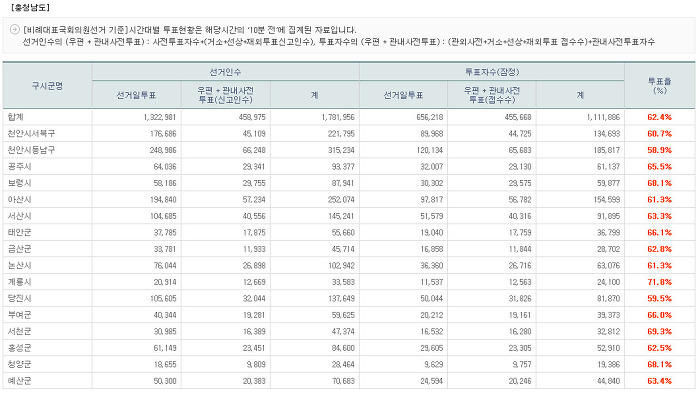The width and height of the screenshot is (700, 395).
Task: Select the 137,649 total for 당진시
Action: 341,299
